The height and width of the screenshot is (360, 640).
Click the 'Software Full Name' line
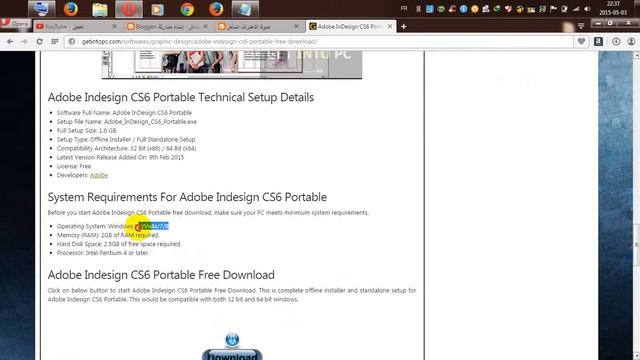(124, 113)
